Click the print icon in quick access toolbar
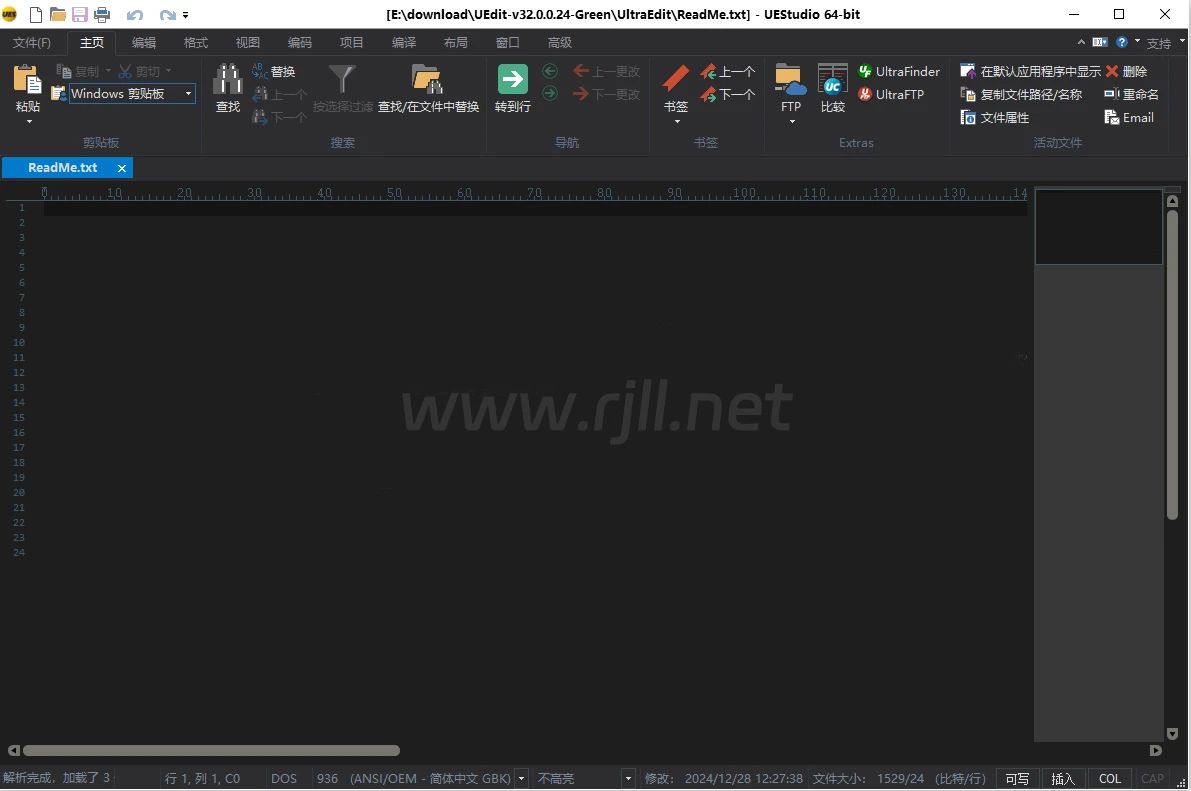 pyautogui.click(x=102, y=15)
